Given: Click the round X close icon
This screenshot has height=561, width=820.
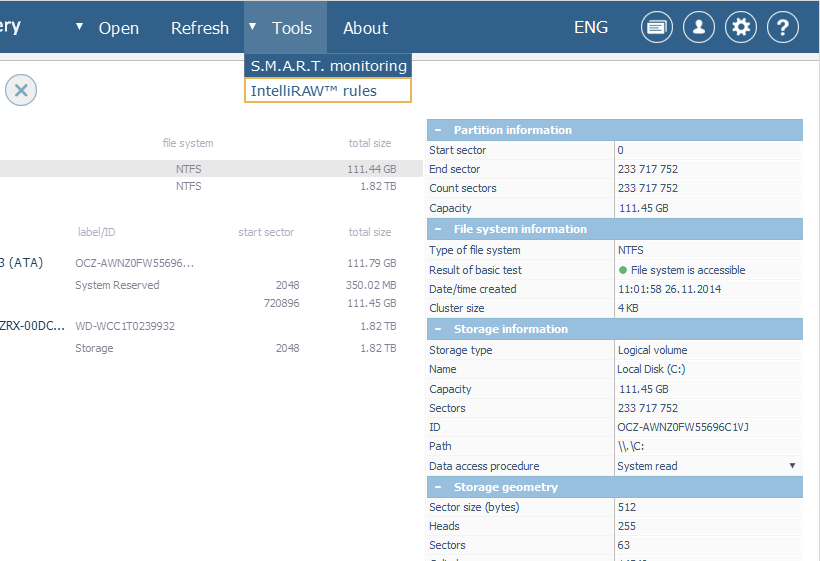Looking at the screenshot, I should (21, 90).
